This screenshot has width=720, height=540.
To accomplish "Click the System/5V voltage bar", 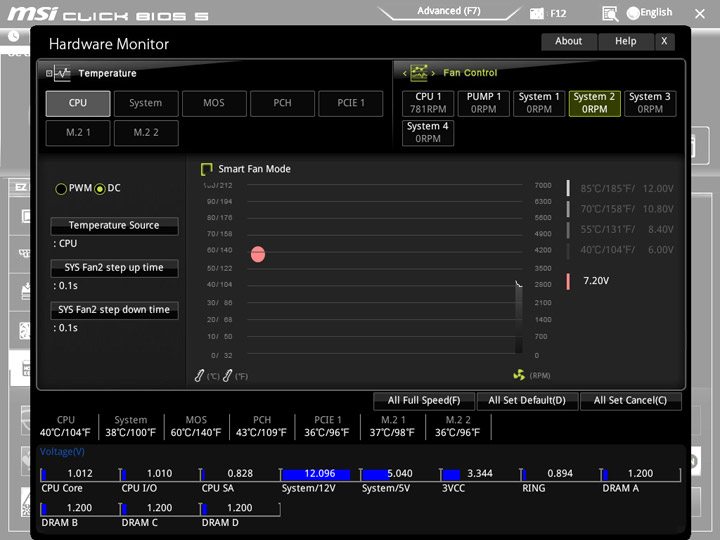I will click(x=376, y=474).
